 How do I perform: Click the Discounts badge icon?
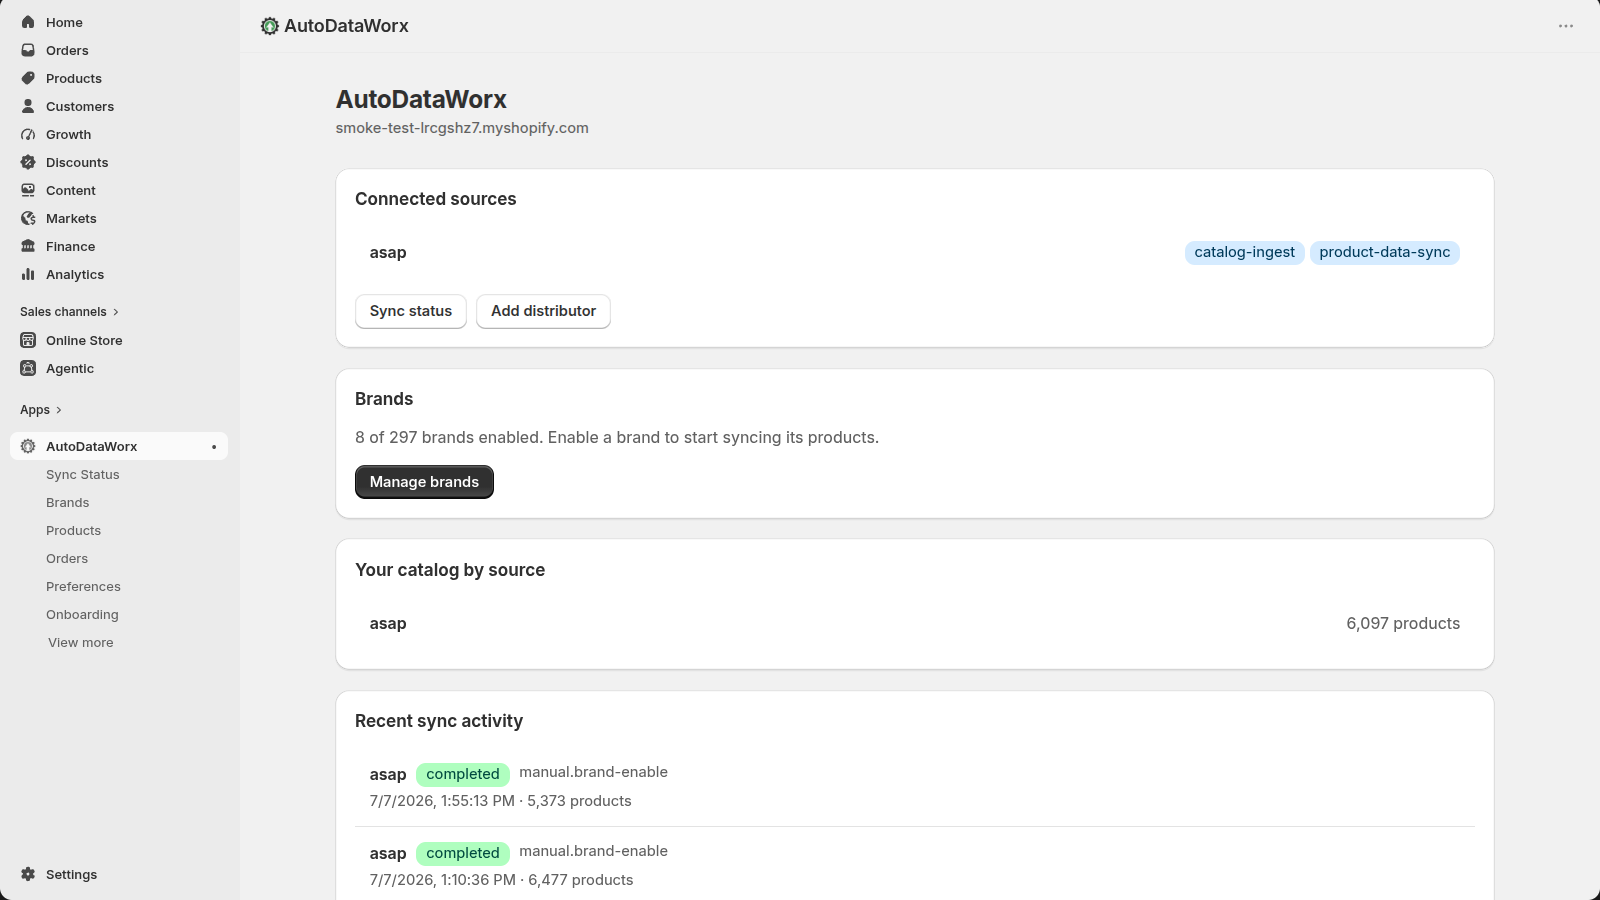point(28,162)
